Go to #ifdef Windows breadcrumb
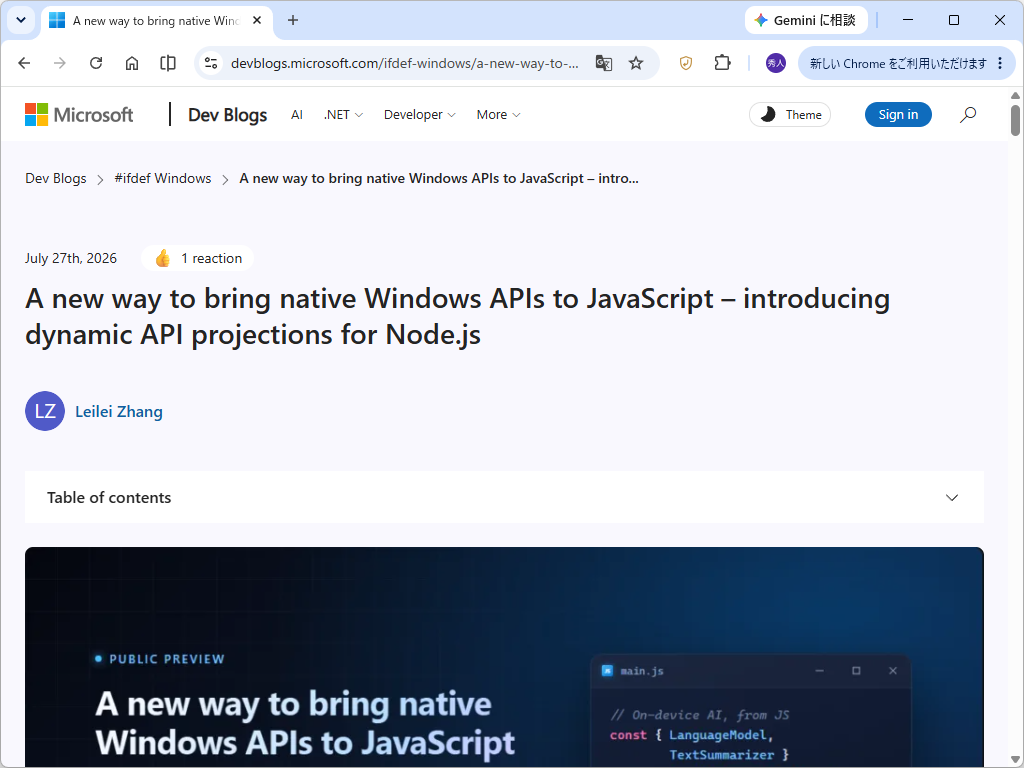Screen dimensions: 1024x768 click(x=163, y=178)
